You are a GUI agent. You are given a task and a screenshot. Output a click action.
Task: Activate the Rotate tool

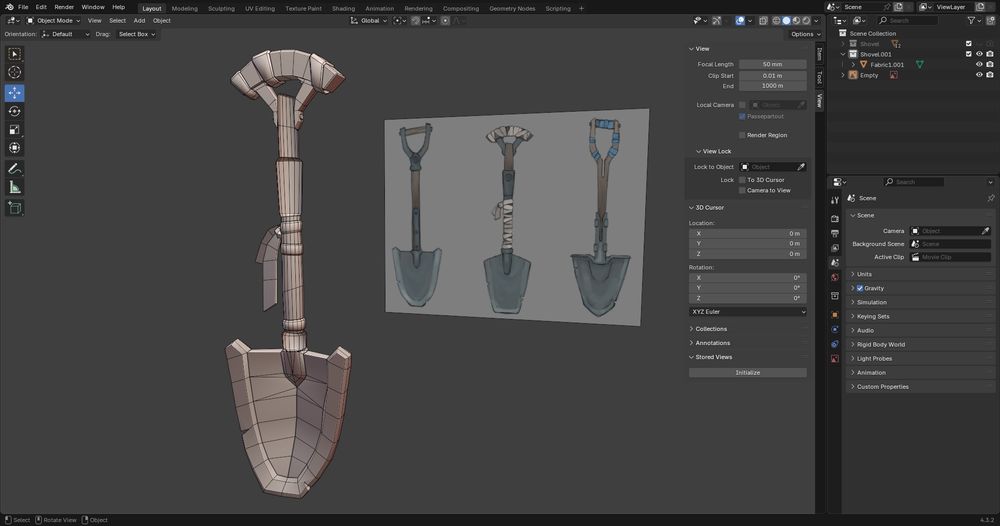(15, 111)
